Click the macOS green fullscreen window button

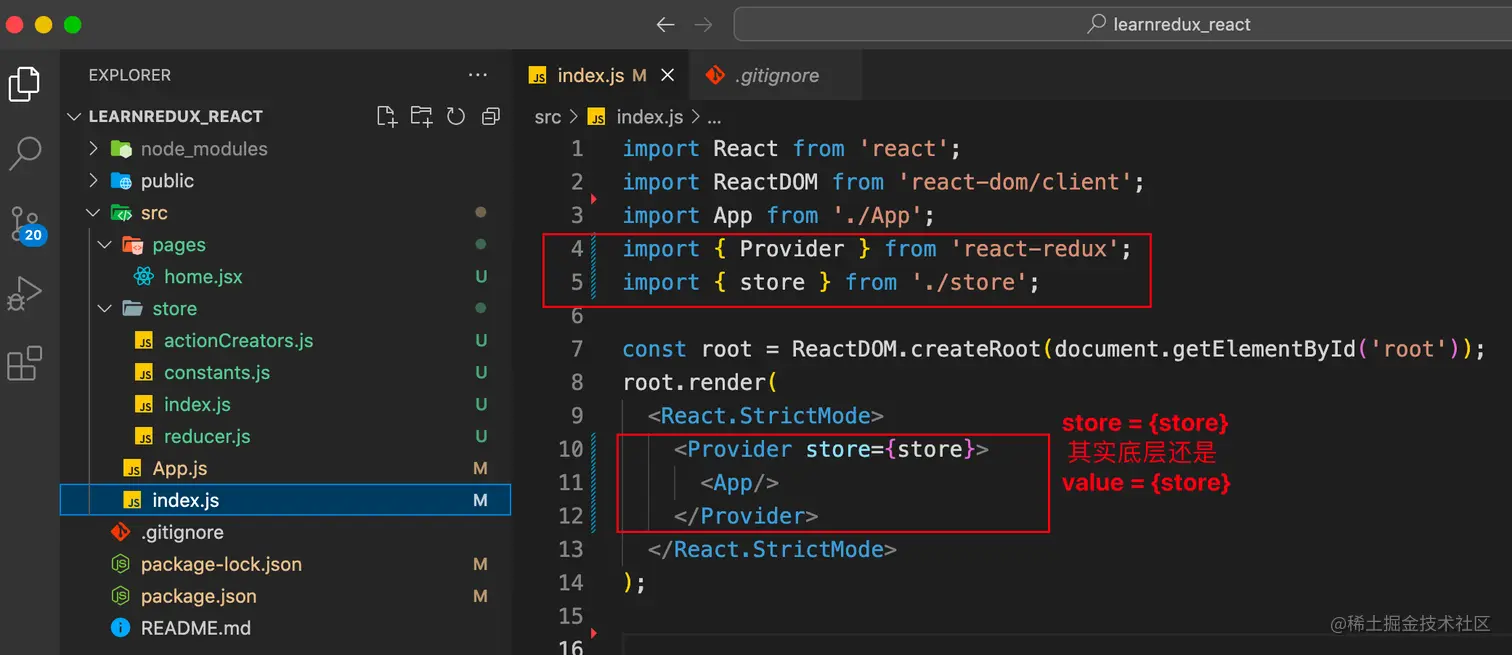[x=72, y=25]
